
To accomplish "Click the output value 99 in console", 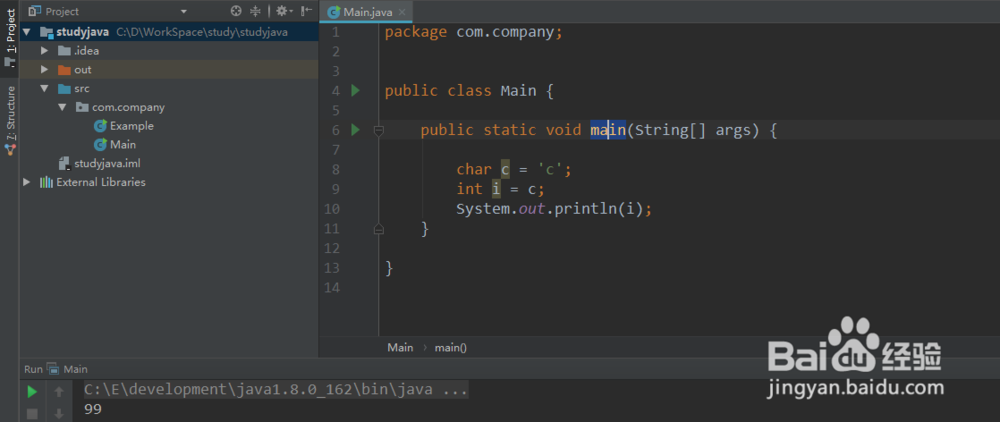I will pyautogui.click(x=93, y=409).
